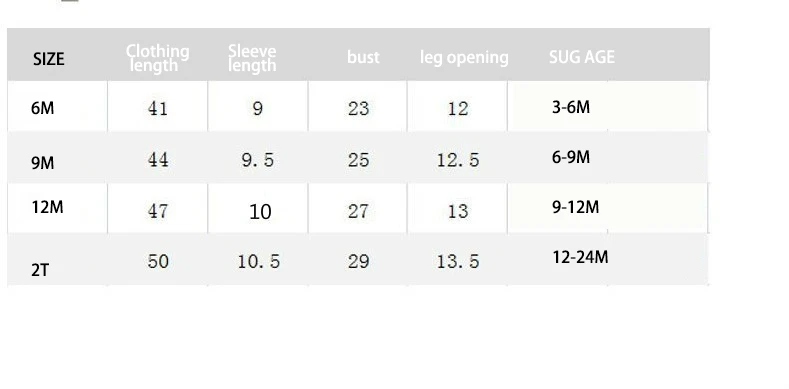Click the SIZE column header
789x389 pixels.
[49, 59]
